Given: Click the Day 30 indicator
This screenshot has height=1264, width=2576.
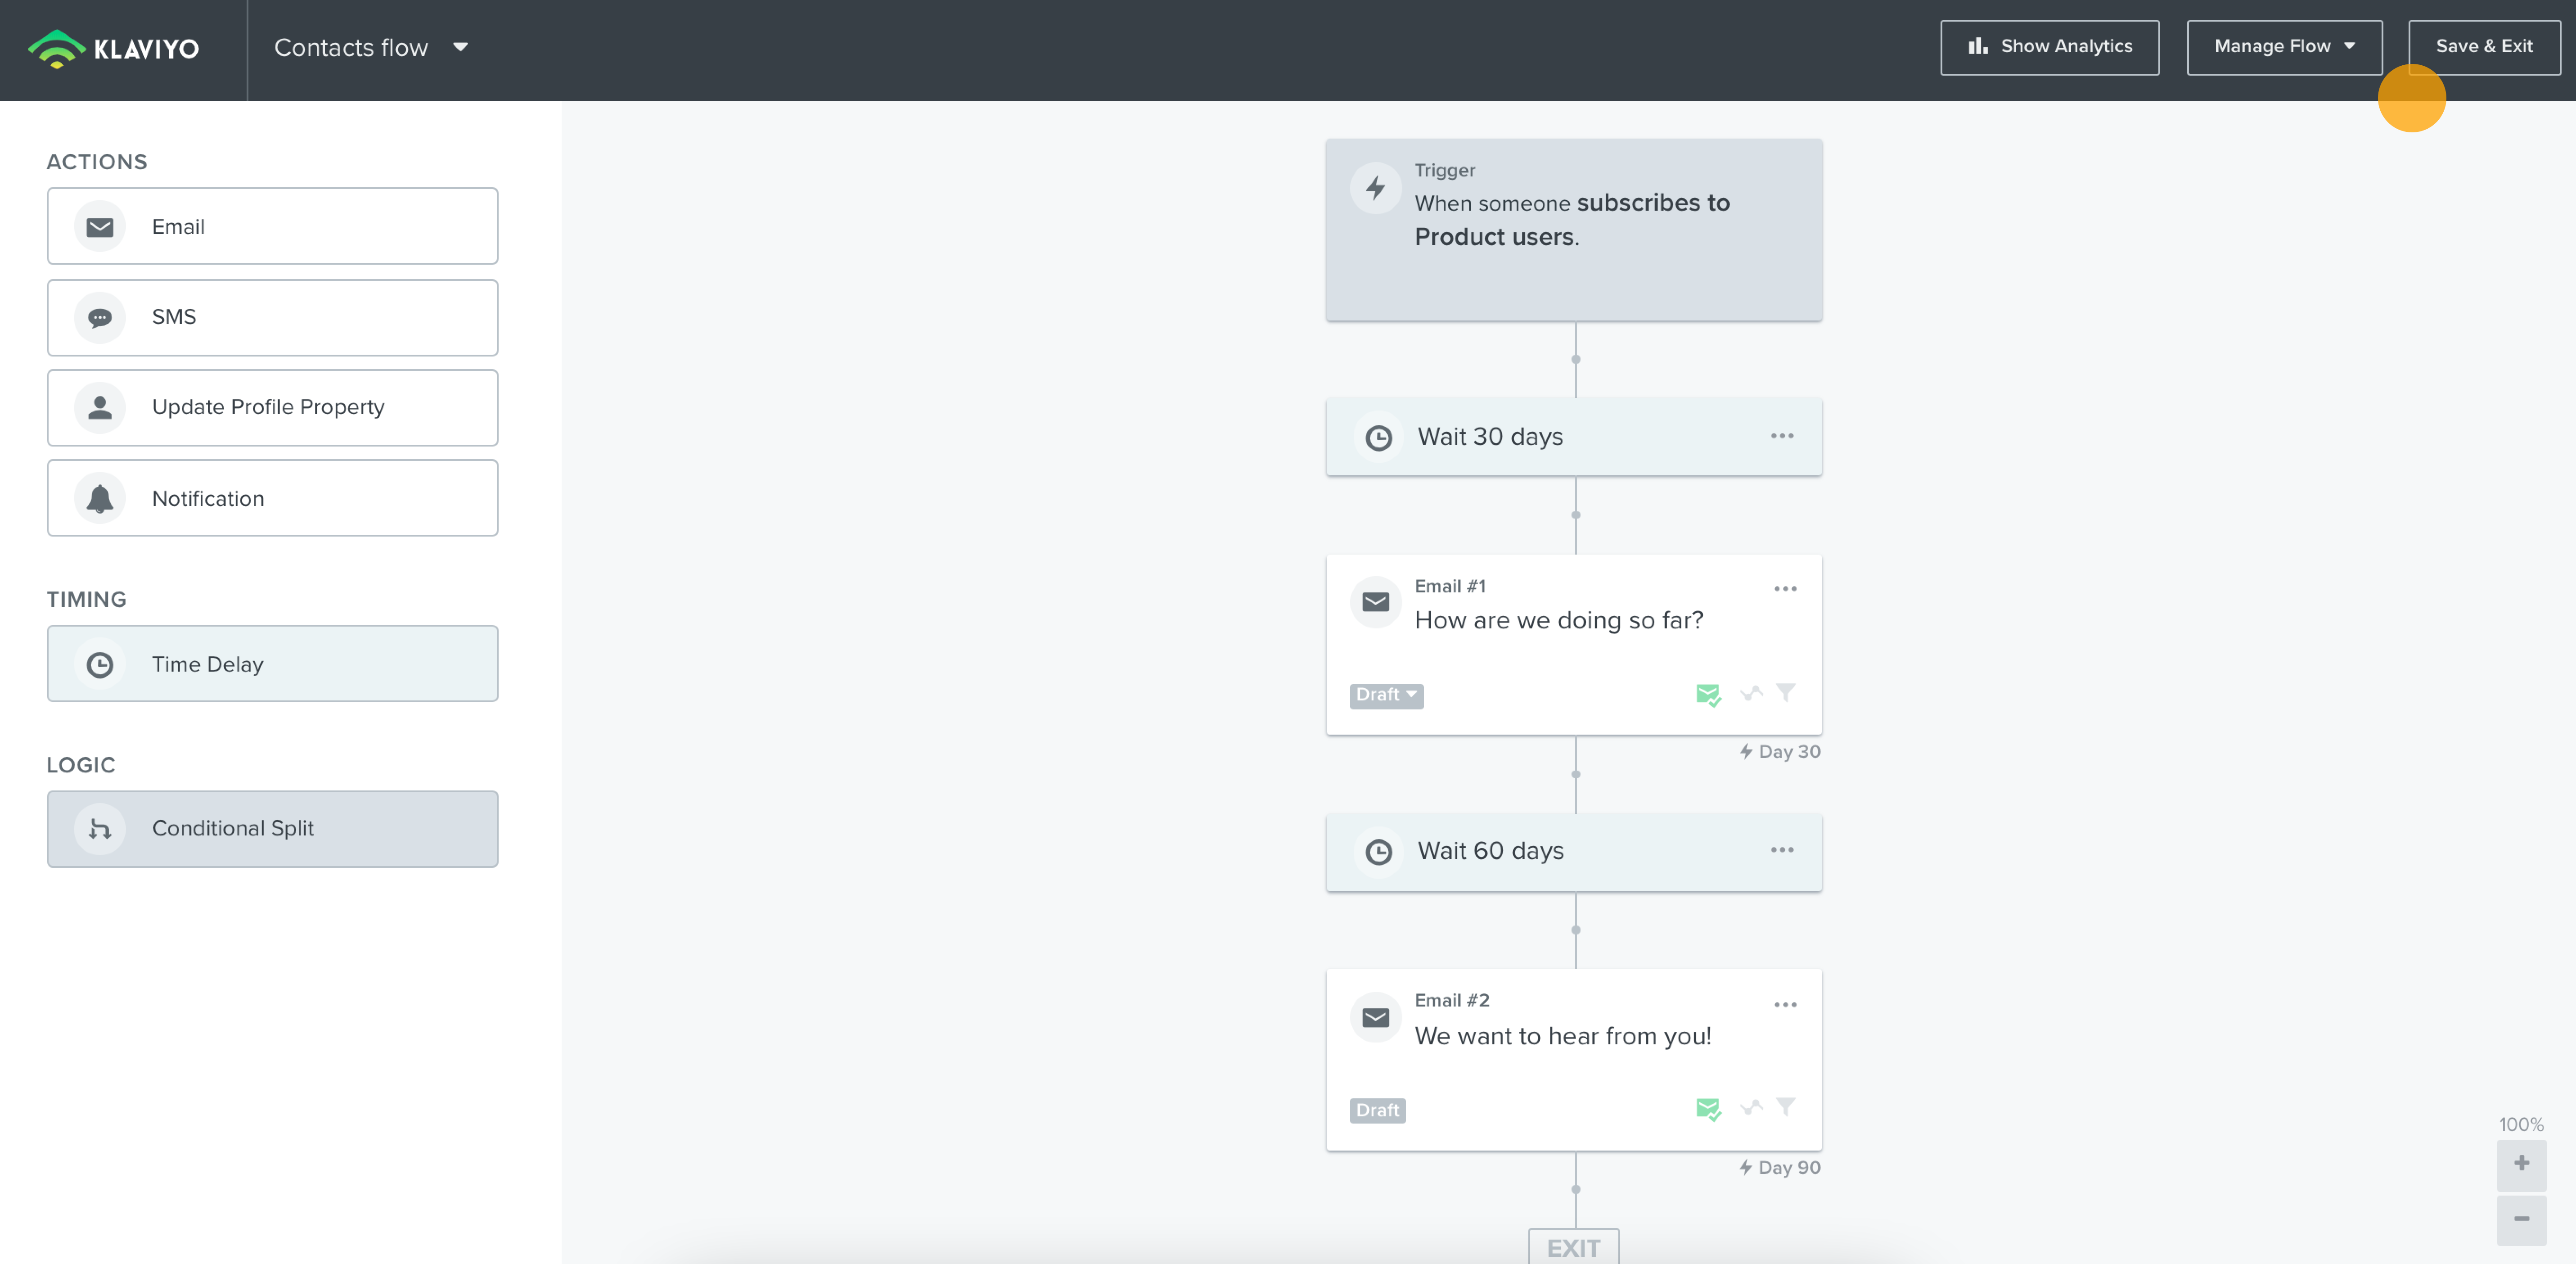Looking at the screenshot, I should [1779, 752].
